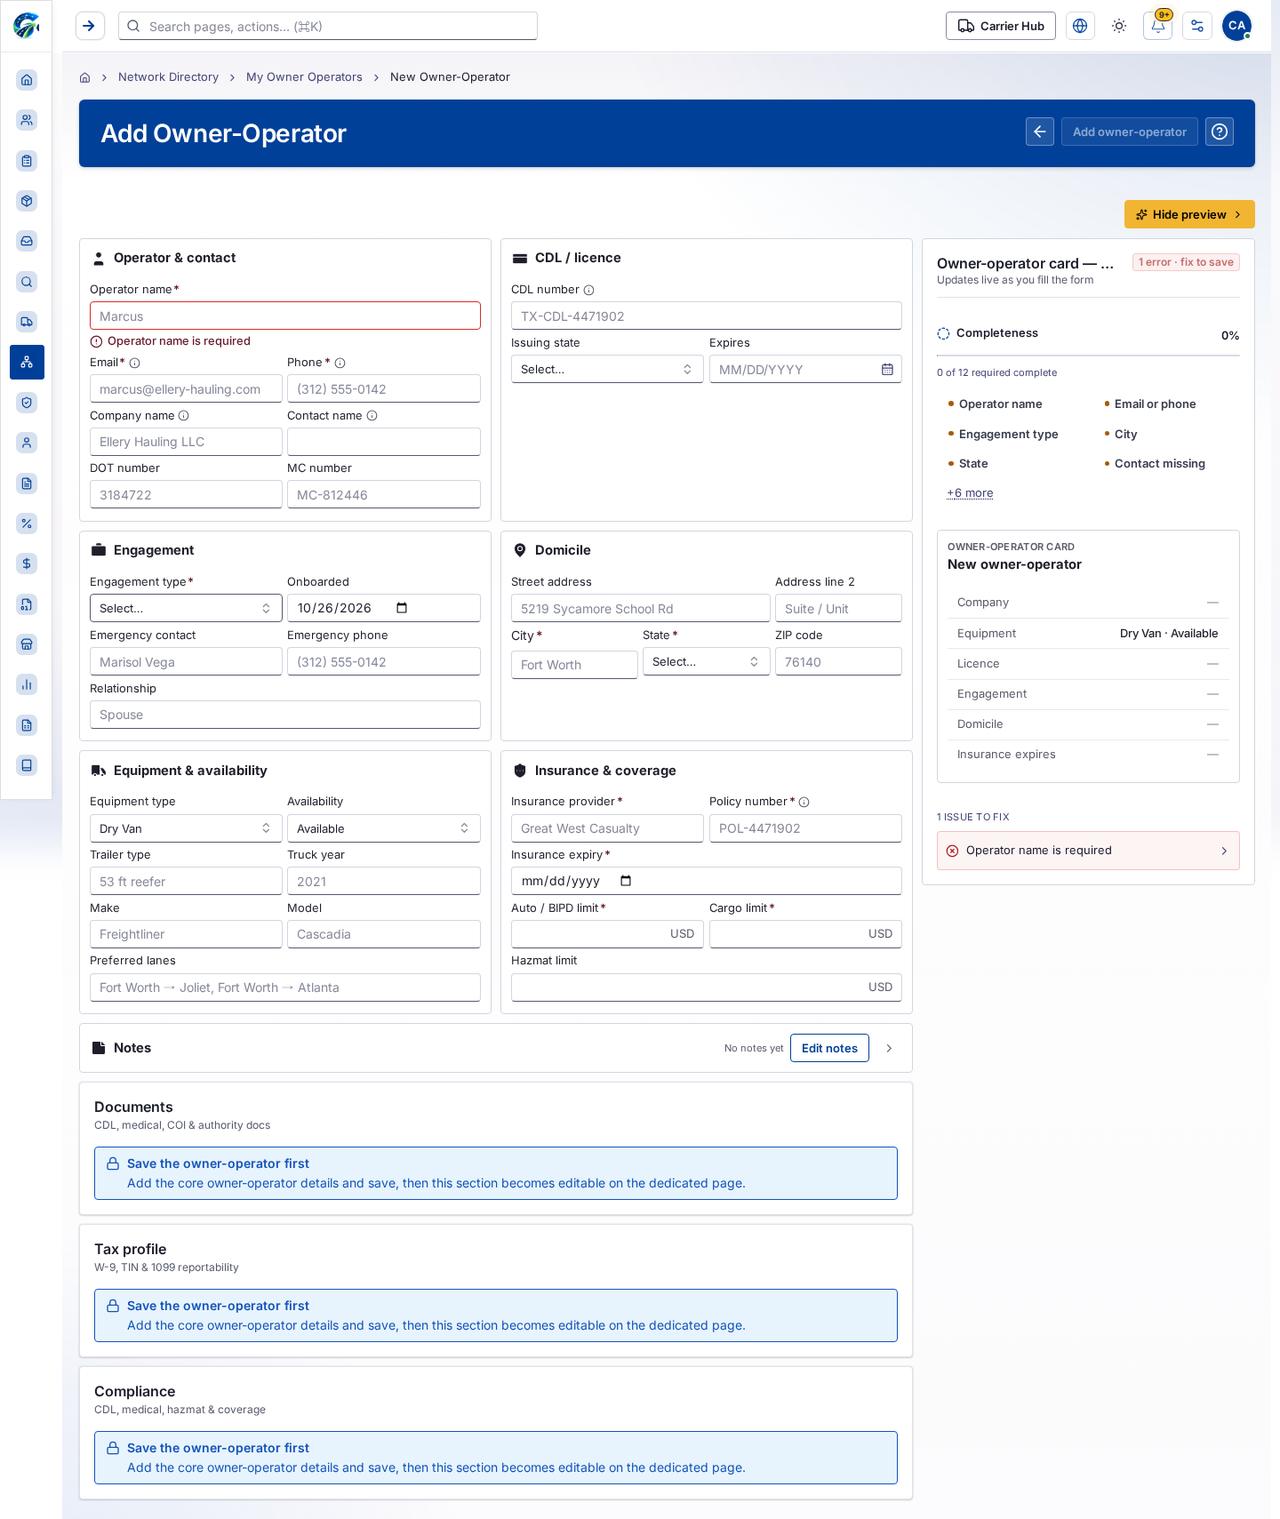Screen dimensions: 1280x1519
Task: Expand the Notes section chevron
Action: (x=889, y=1048)
